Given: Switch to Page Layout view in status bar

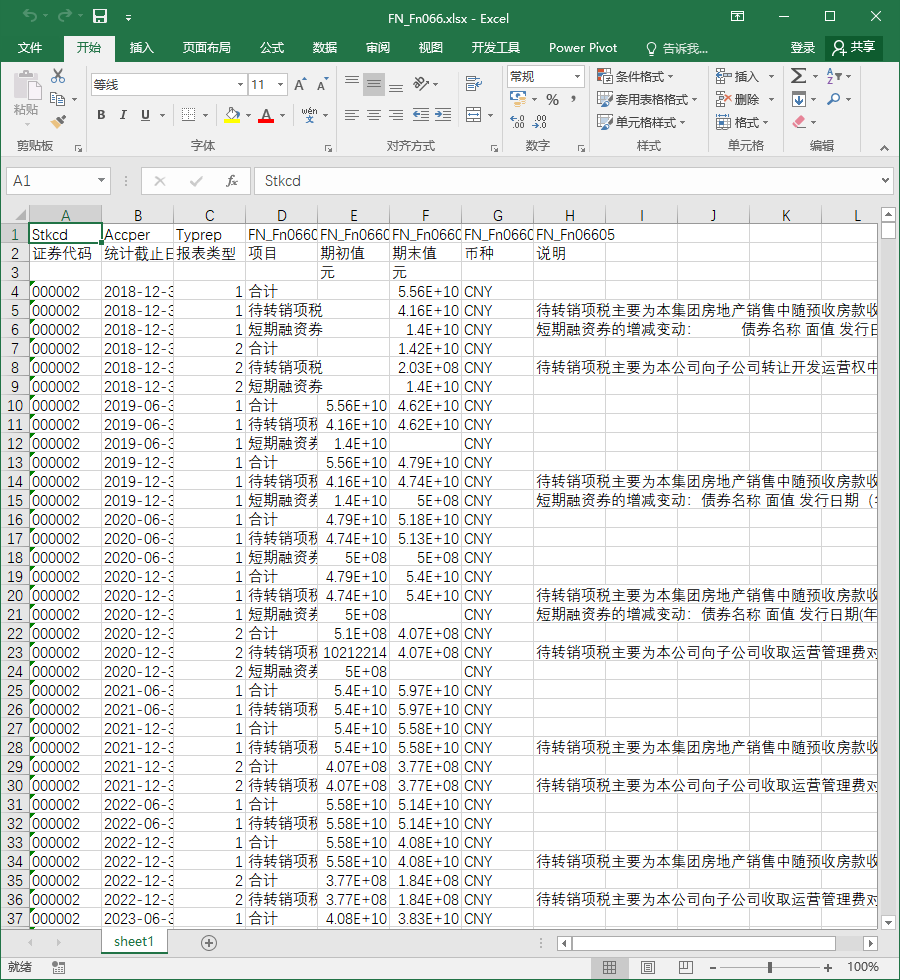Looking at the screenshot, I should click(648, 968).
